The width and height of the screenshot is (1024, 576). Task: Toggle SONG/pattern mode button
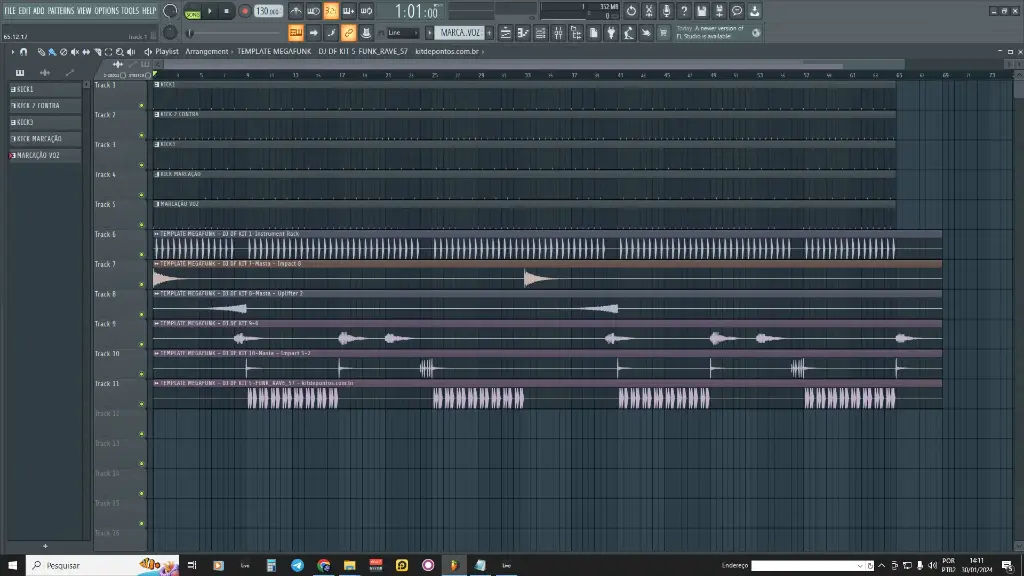(x=193, y=12)
